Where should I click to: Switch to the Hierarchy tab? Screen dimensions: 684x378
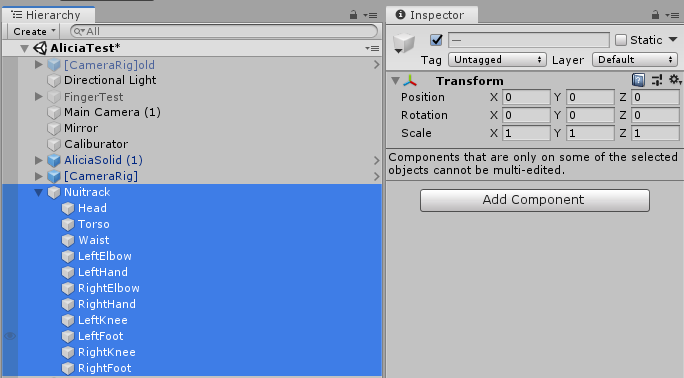click(47, 15)
